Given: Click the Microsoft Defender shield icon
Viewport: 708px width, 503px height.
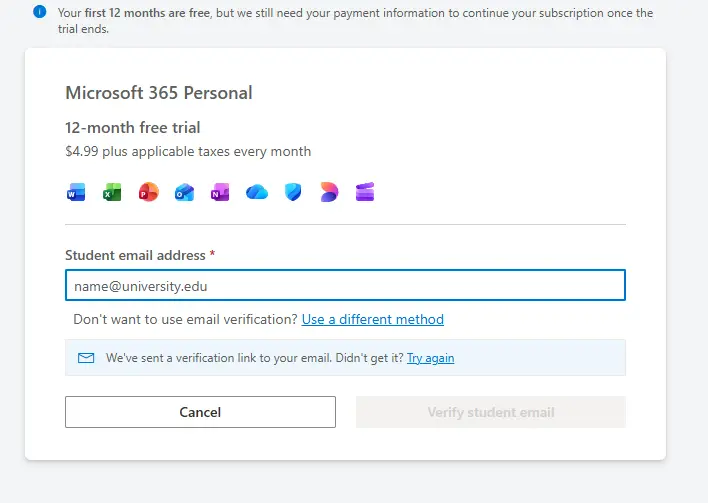Looking at the screenshot, I should pos(293,192).
